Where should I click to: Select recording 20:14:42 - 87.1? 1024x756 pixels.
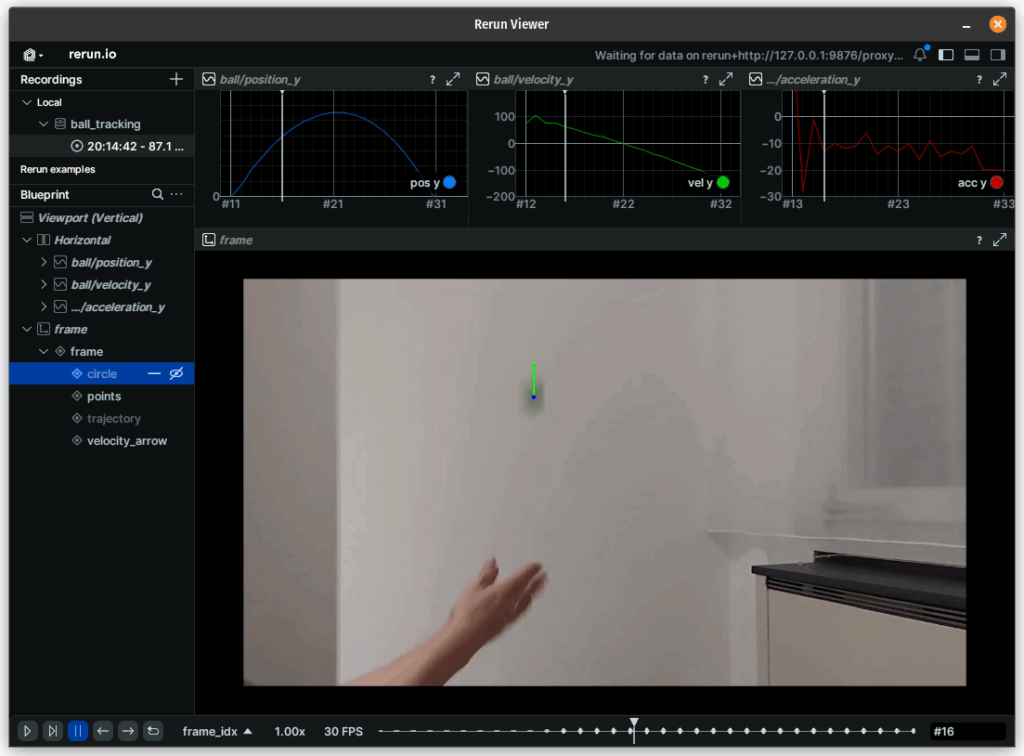pos(102,146)
